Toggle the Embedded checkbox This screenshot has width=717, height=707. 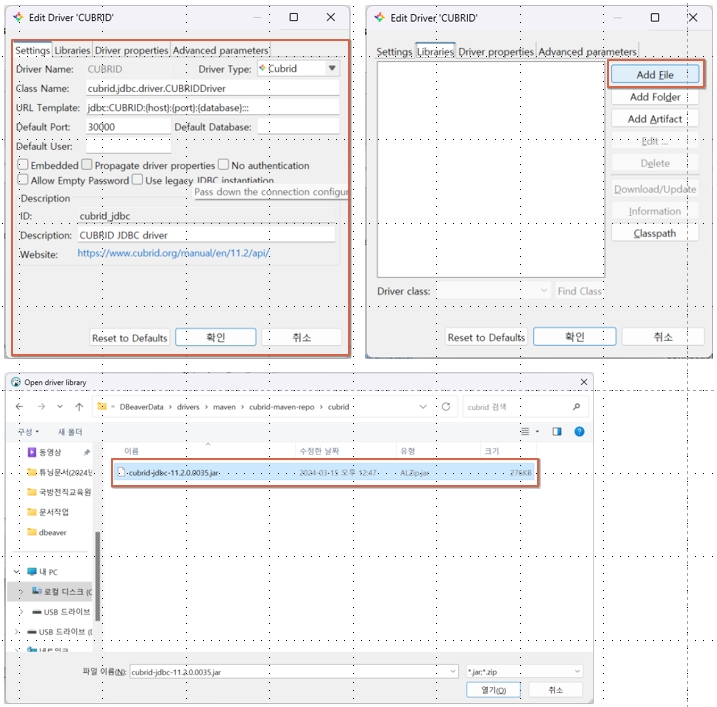point(22,164)
